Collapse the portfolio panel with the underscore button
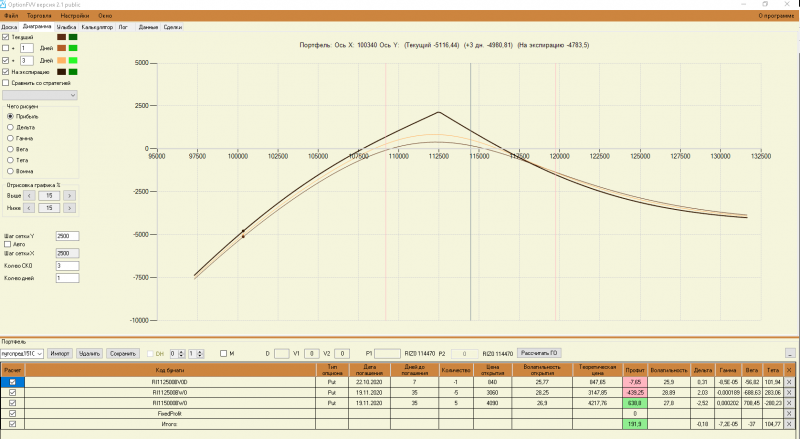 pos(790,353)
